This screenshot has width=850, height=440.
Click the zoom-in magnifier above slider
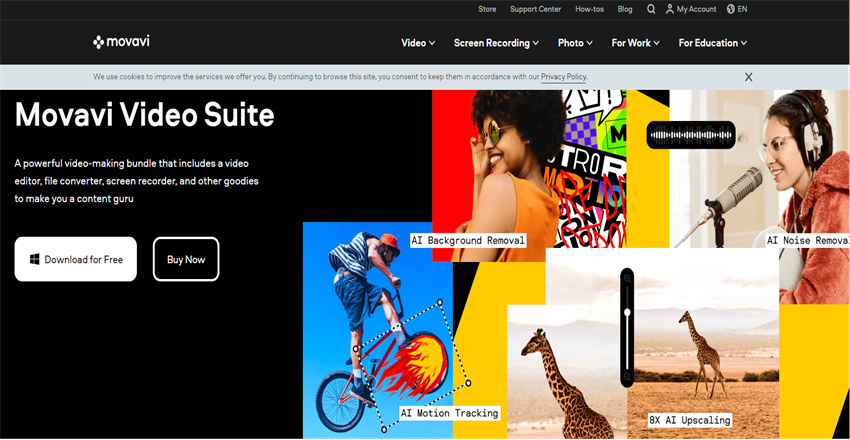(x=627, y=278)
